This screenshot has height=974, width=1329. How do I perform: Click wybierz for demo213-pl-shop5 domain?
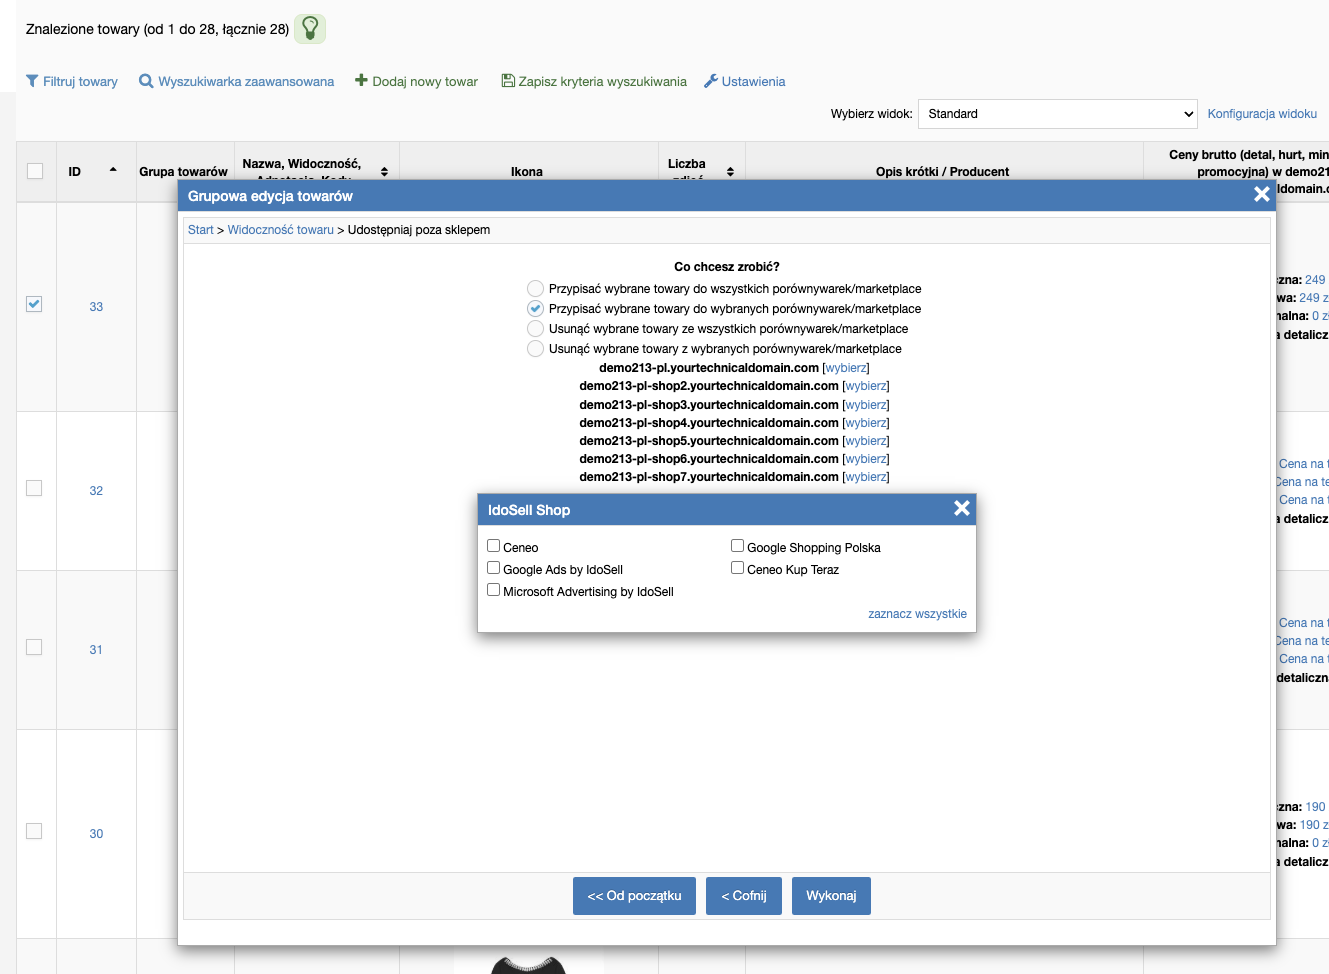point(866,441)
